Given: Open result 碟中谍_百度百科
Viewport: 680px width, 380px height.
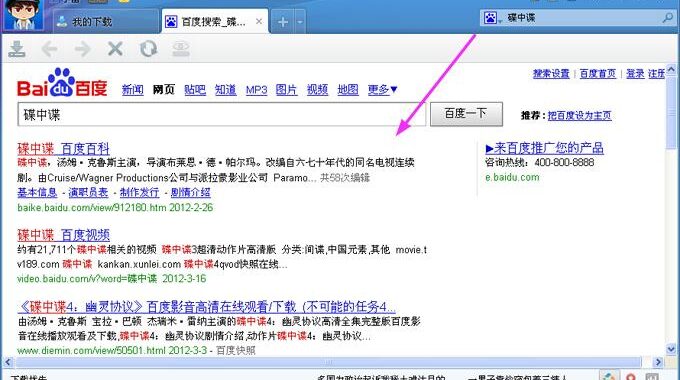Looking at the screenshot, I should click(63, 149).
